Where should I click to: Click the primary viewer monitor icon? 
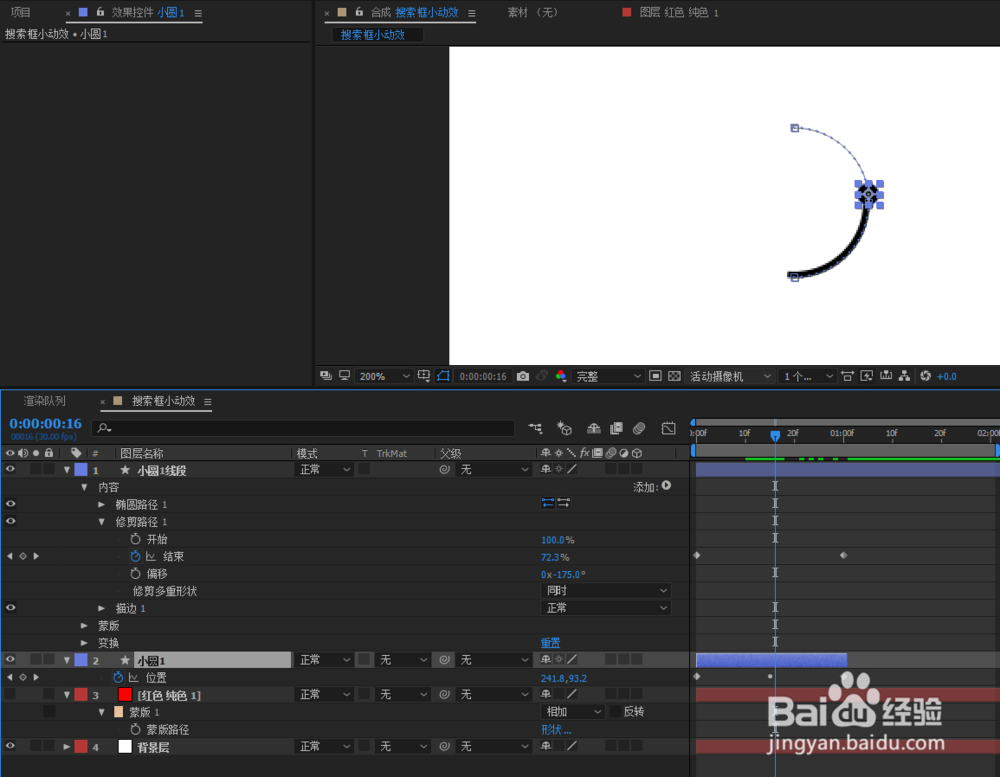click(x=344, y=376)
